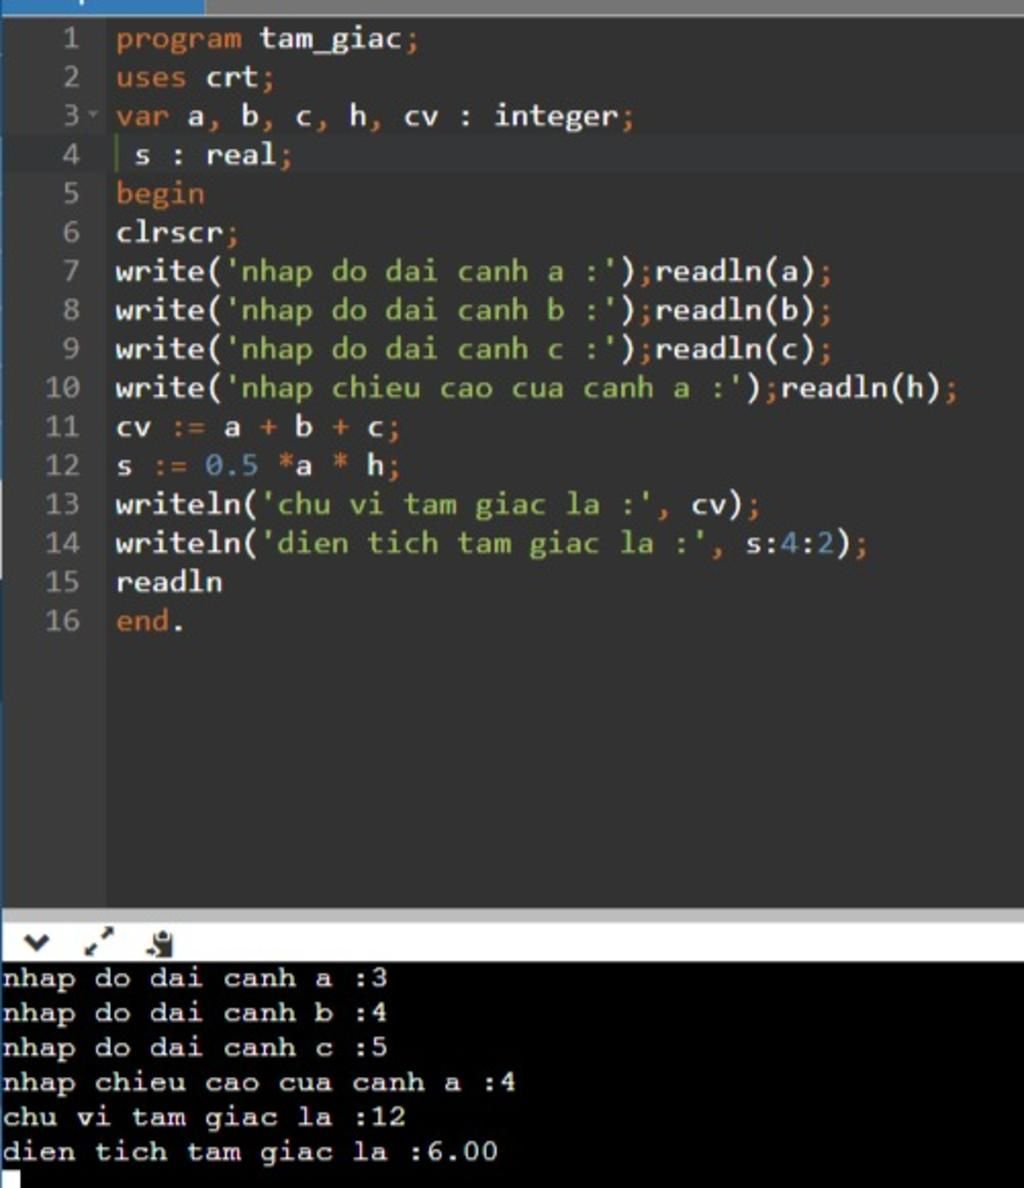
Task: Click the 'end.' keyword
Action: tap(149, 621)
